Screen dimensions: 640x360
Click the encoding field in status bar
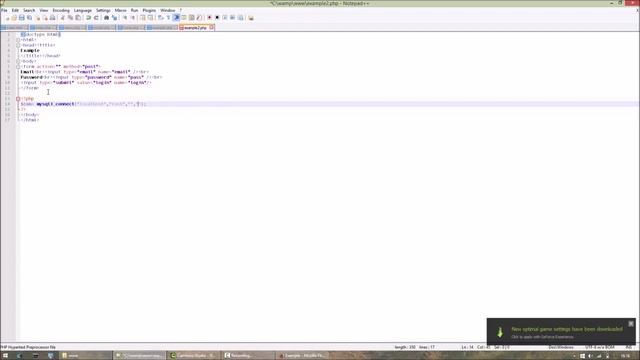600,347
